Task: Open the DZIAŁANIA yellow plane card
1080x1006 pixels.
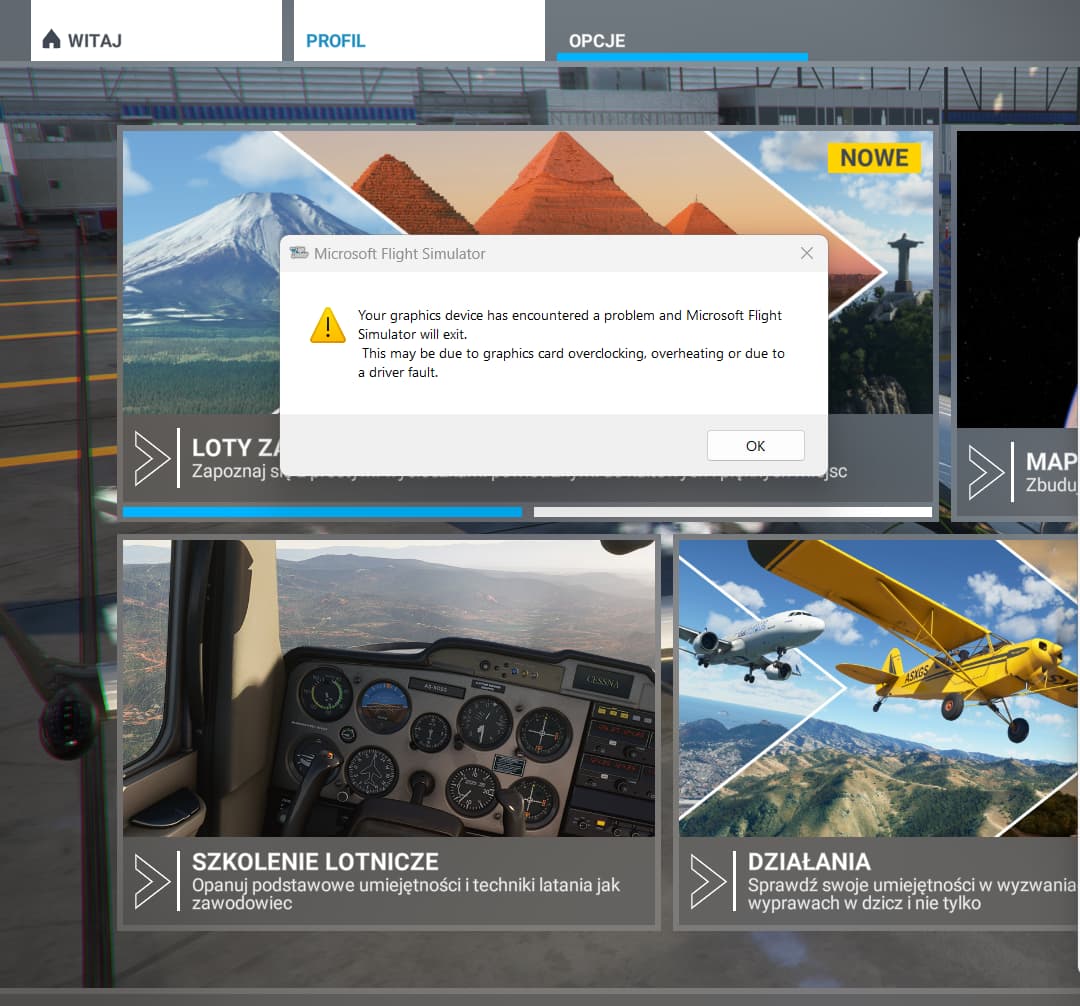Action: [x=878, y=686]
